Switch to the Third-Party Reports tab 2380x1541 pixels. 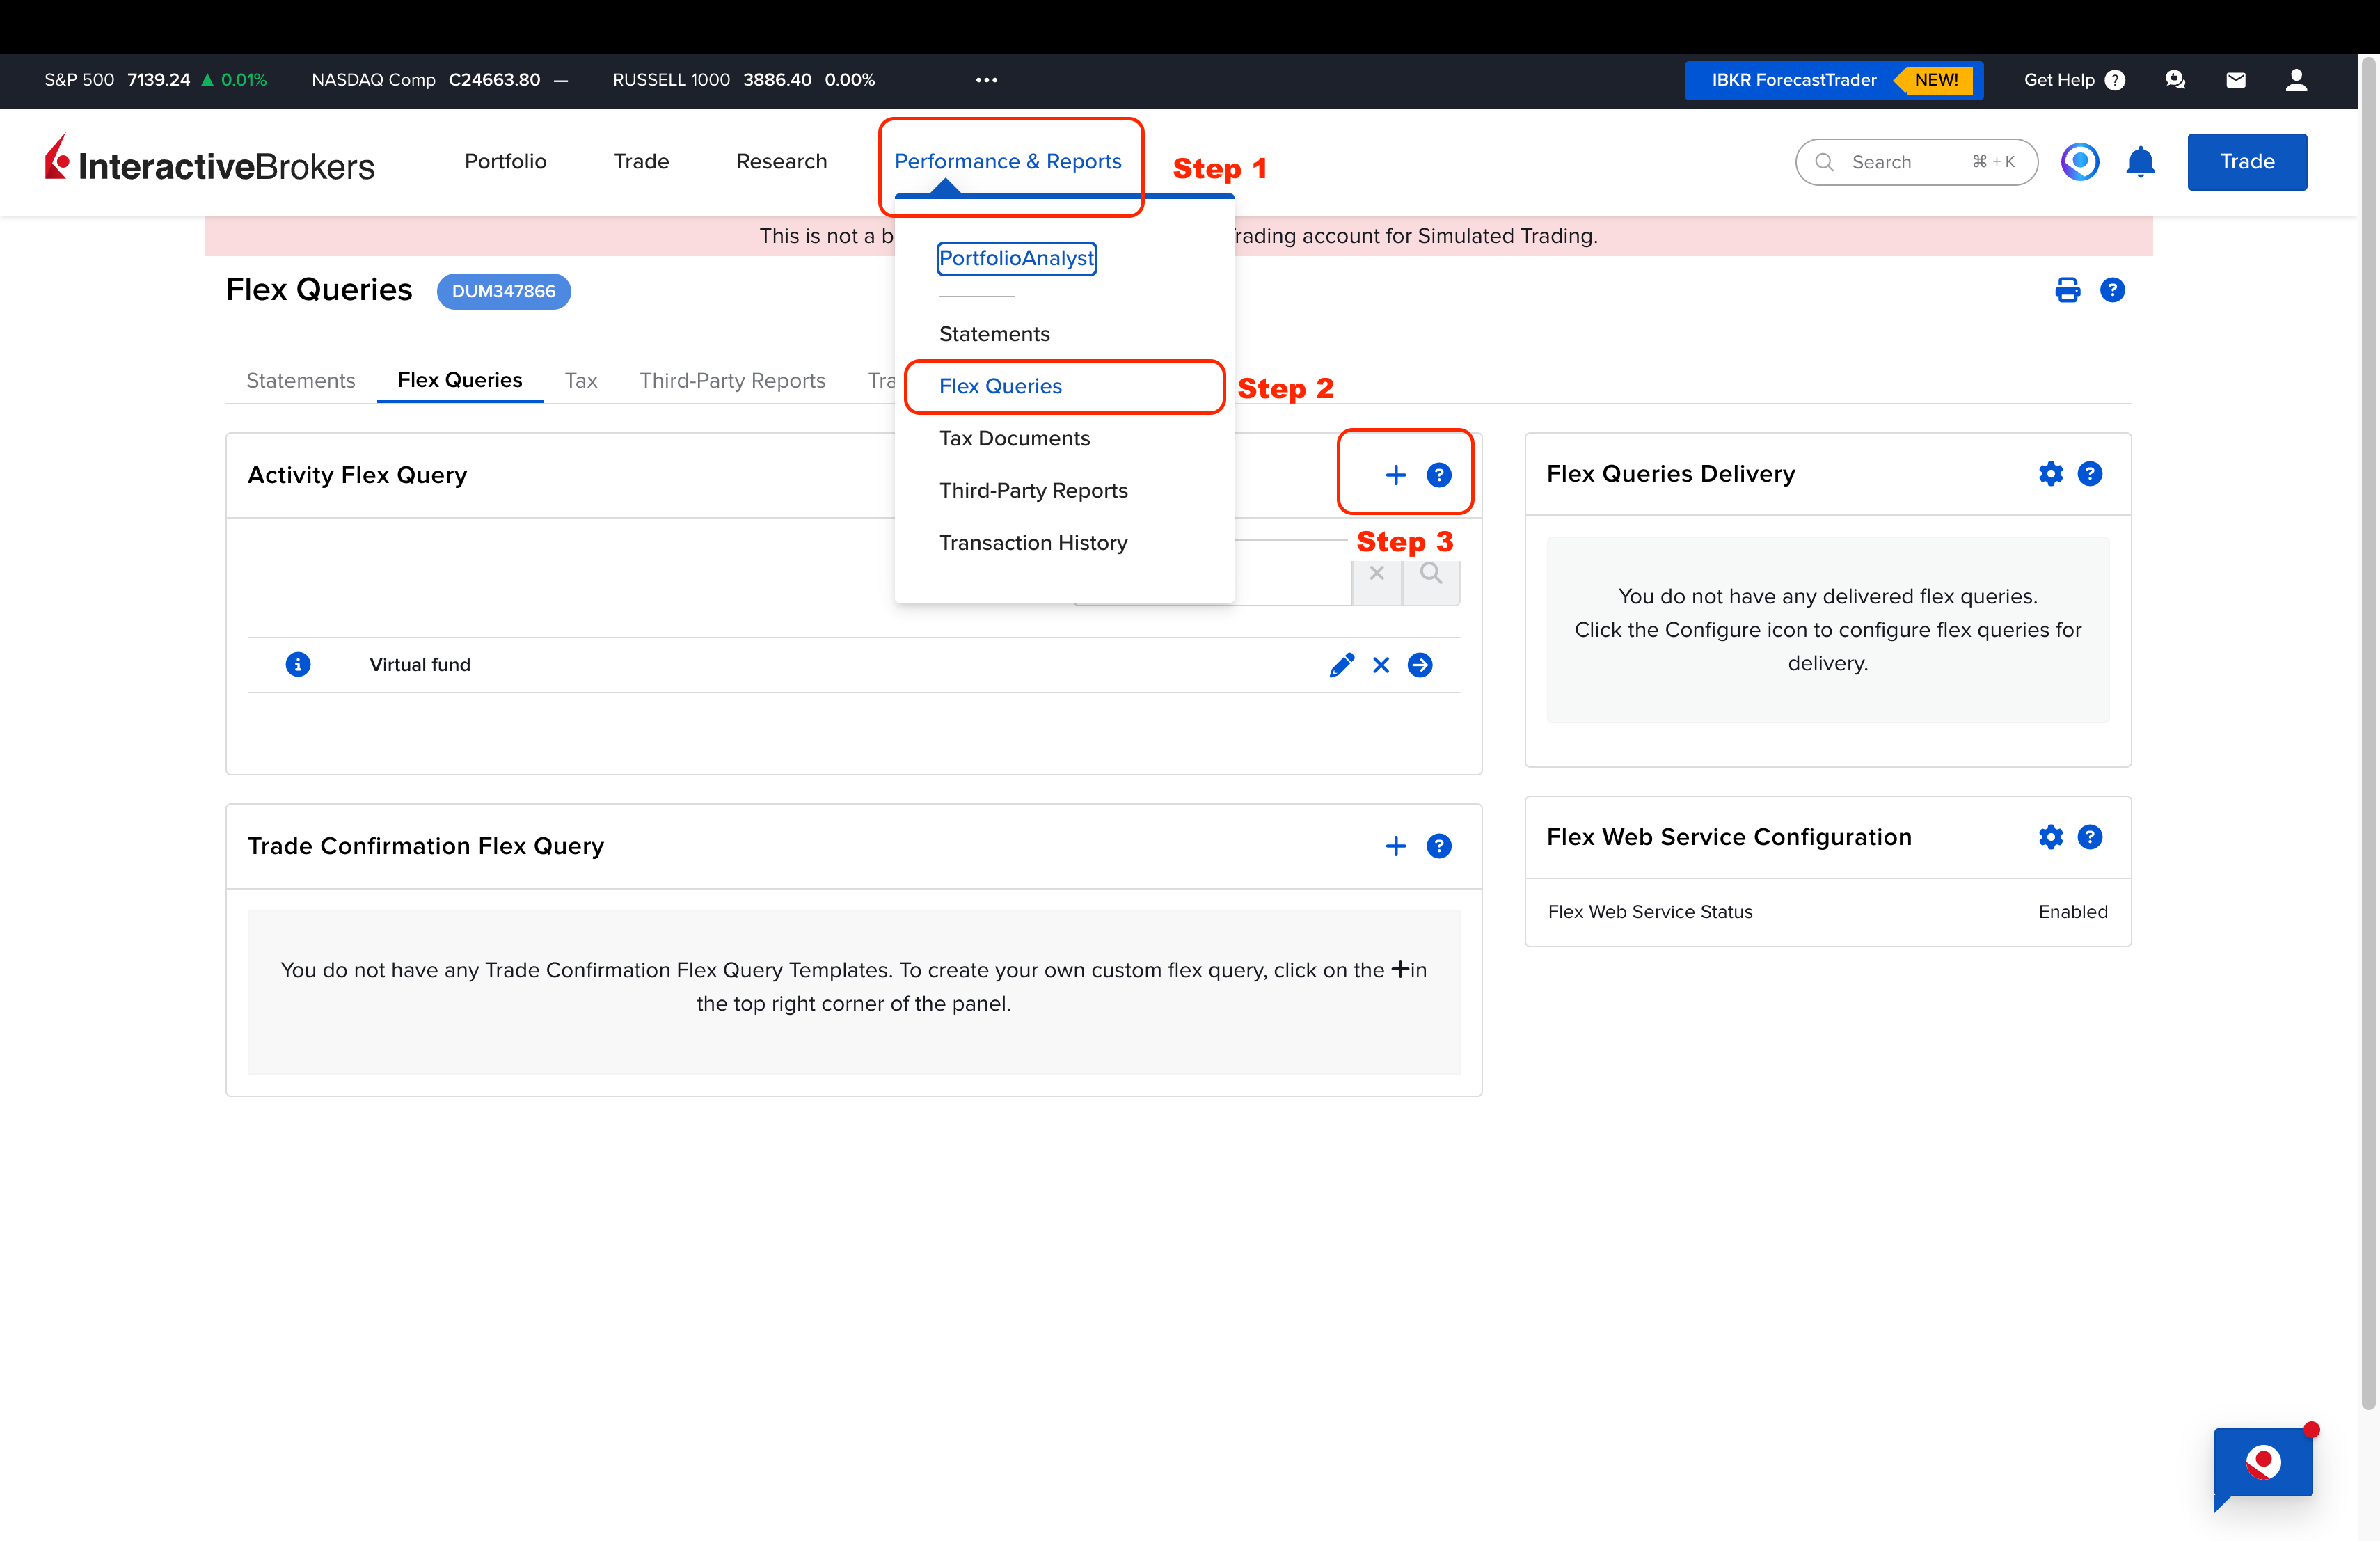pos(732,380)
